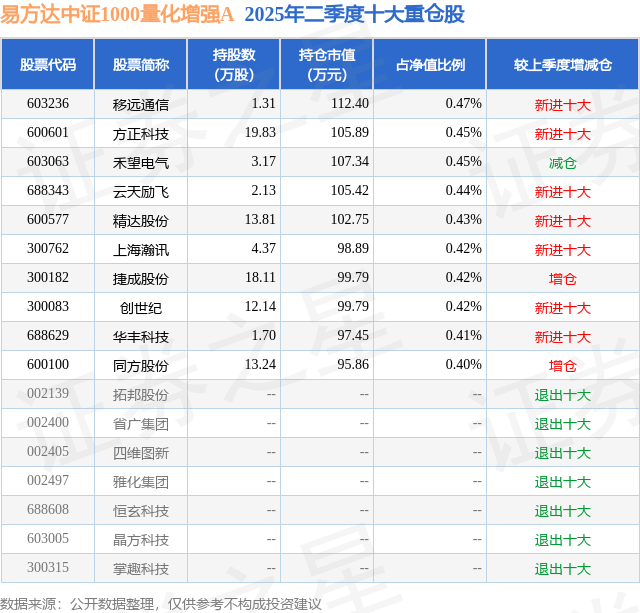Select stock name 方正科技
The height and width of the screenshot is (613, 640).
click(x=141, y=134)
